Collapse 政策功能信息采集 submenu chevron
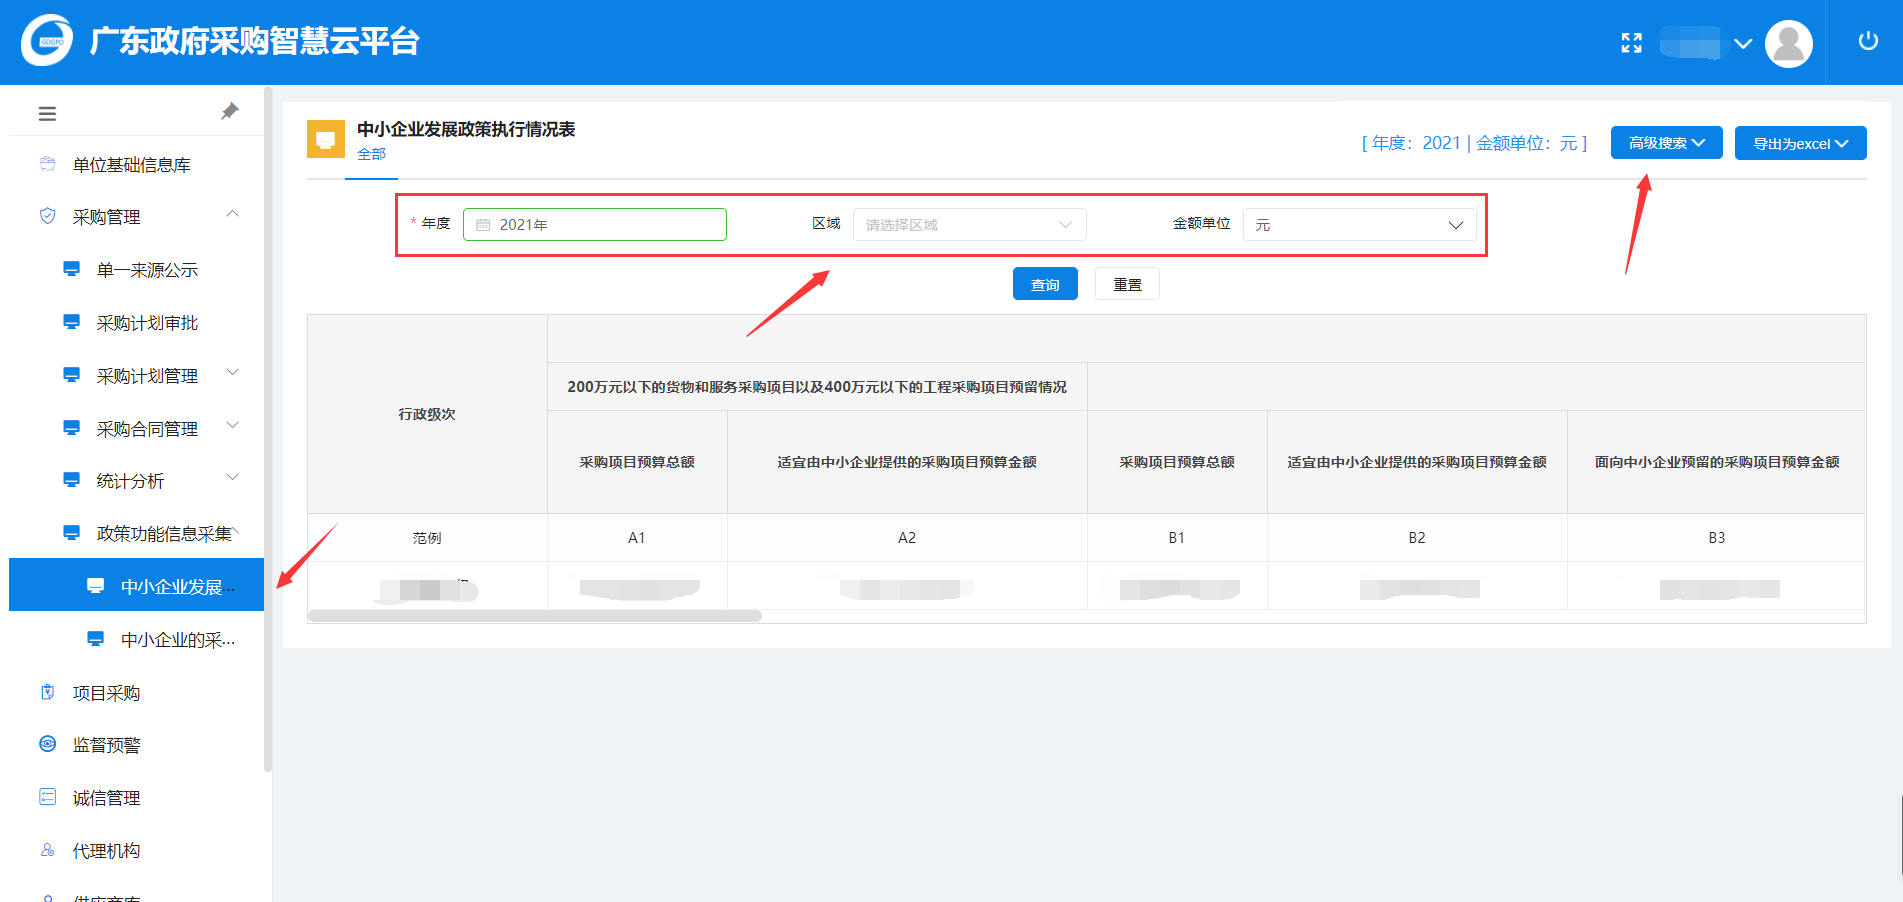The width and height of the screenshot is (1903, 902). point(235,530)
